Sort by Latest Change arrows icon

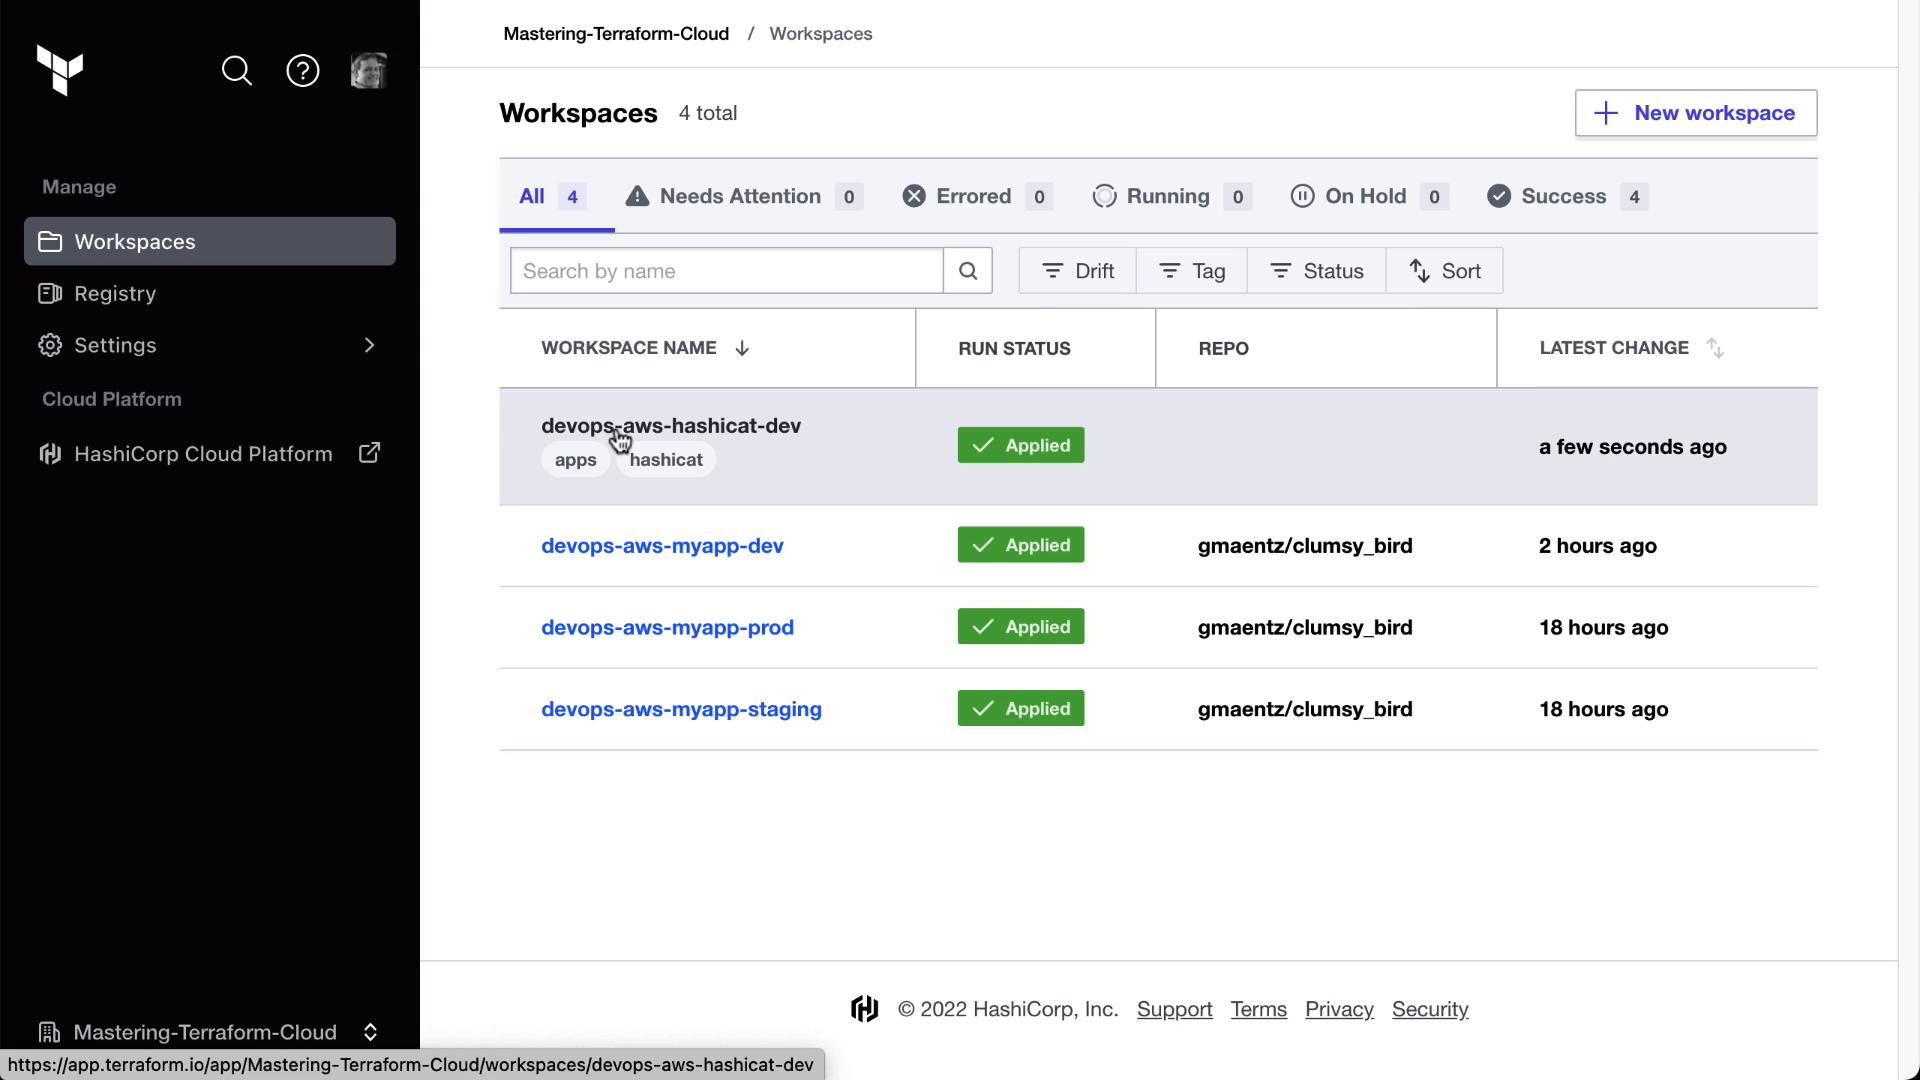pos(1715,348)
